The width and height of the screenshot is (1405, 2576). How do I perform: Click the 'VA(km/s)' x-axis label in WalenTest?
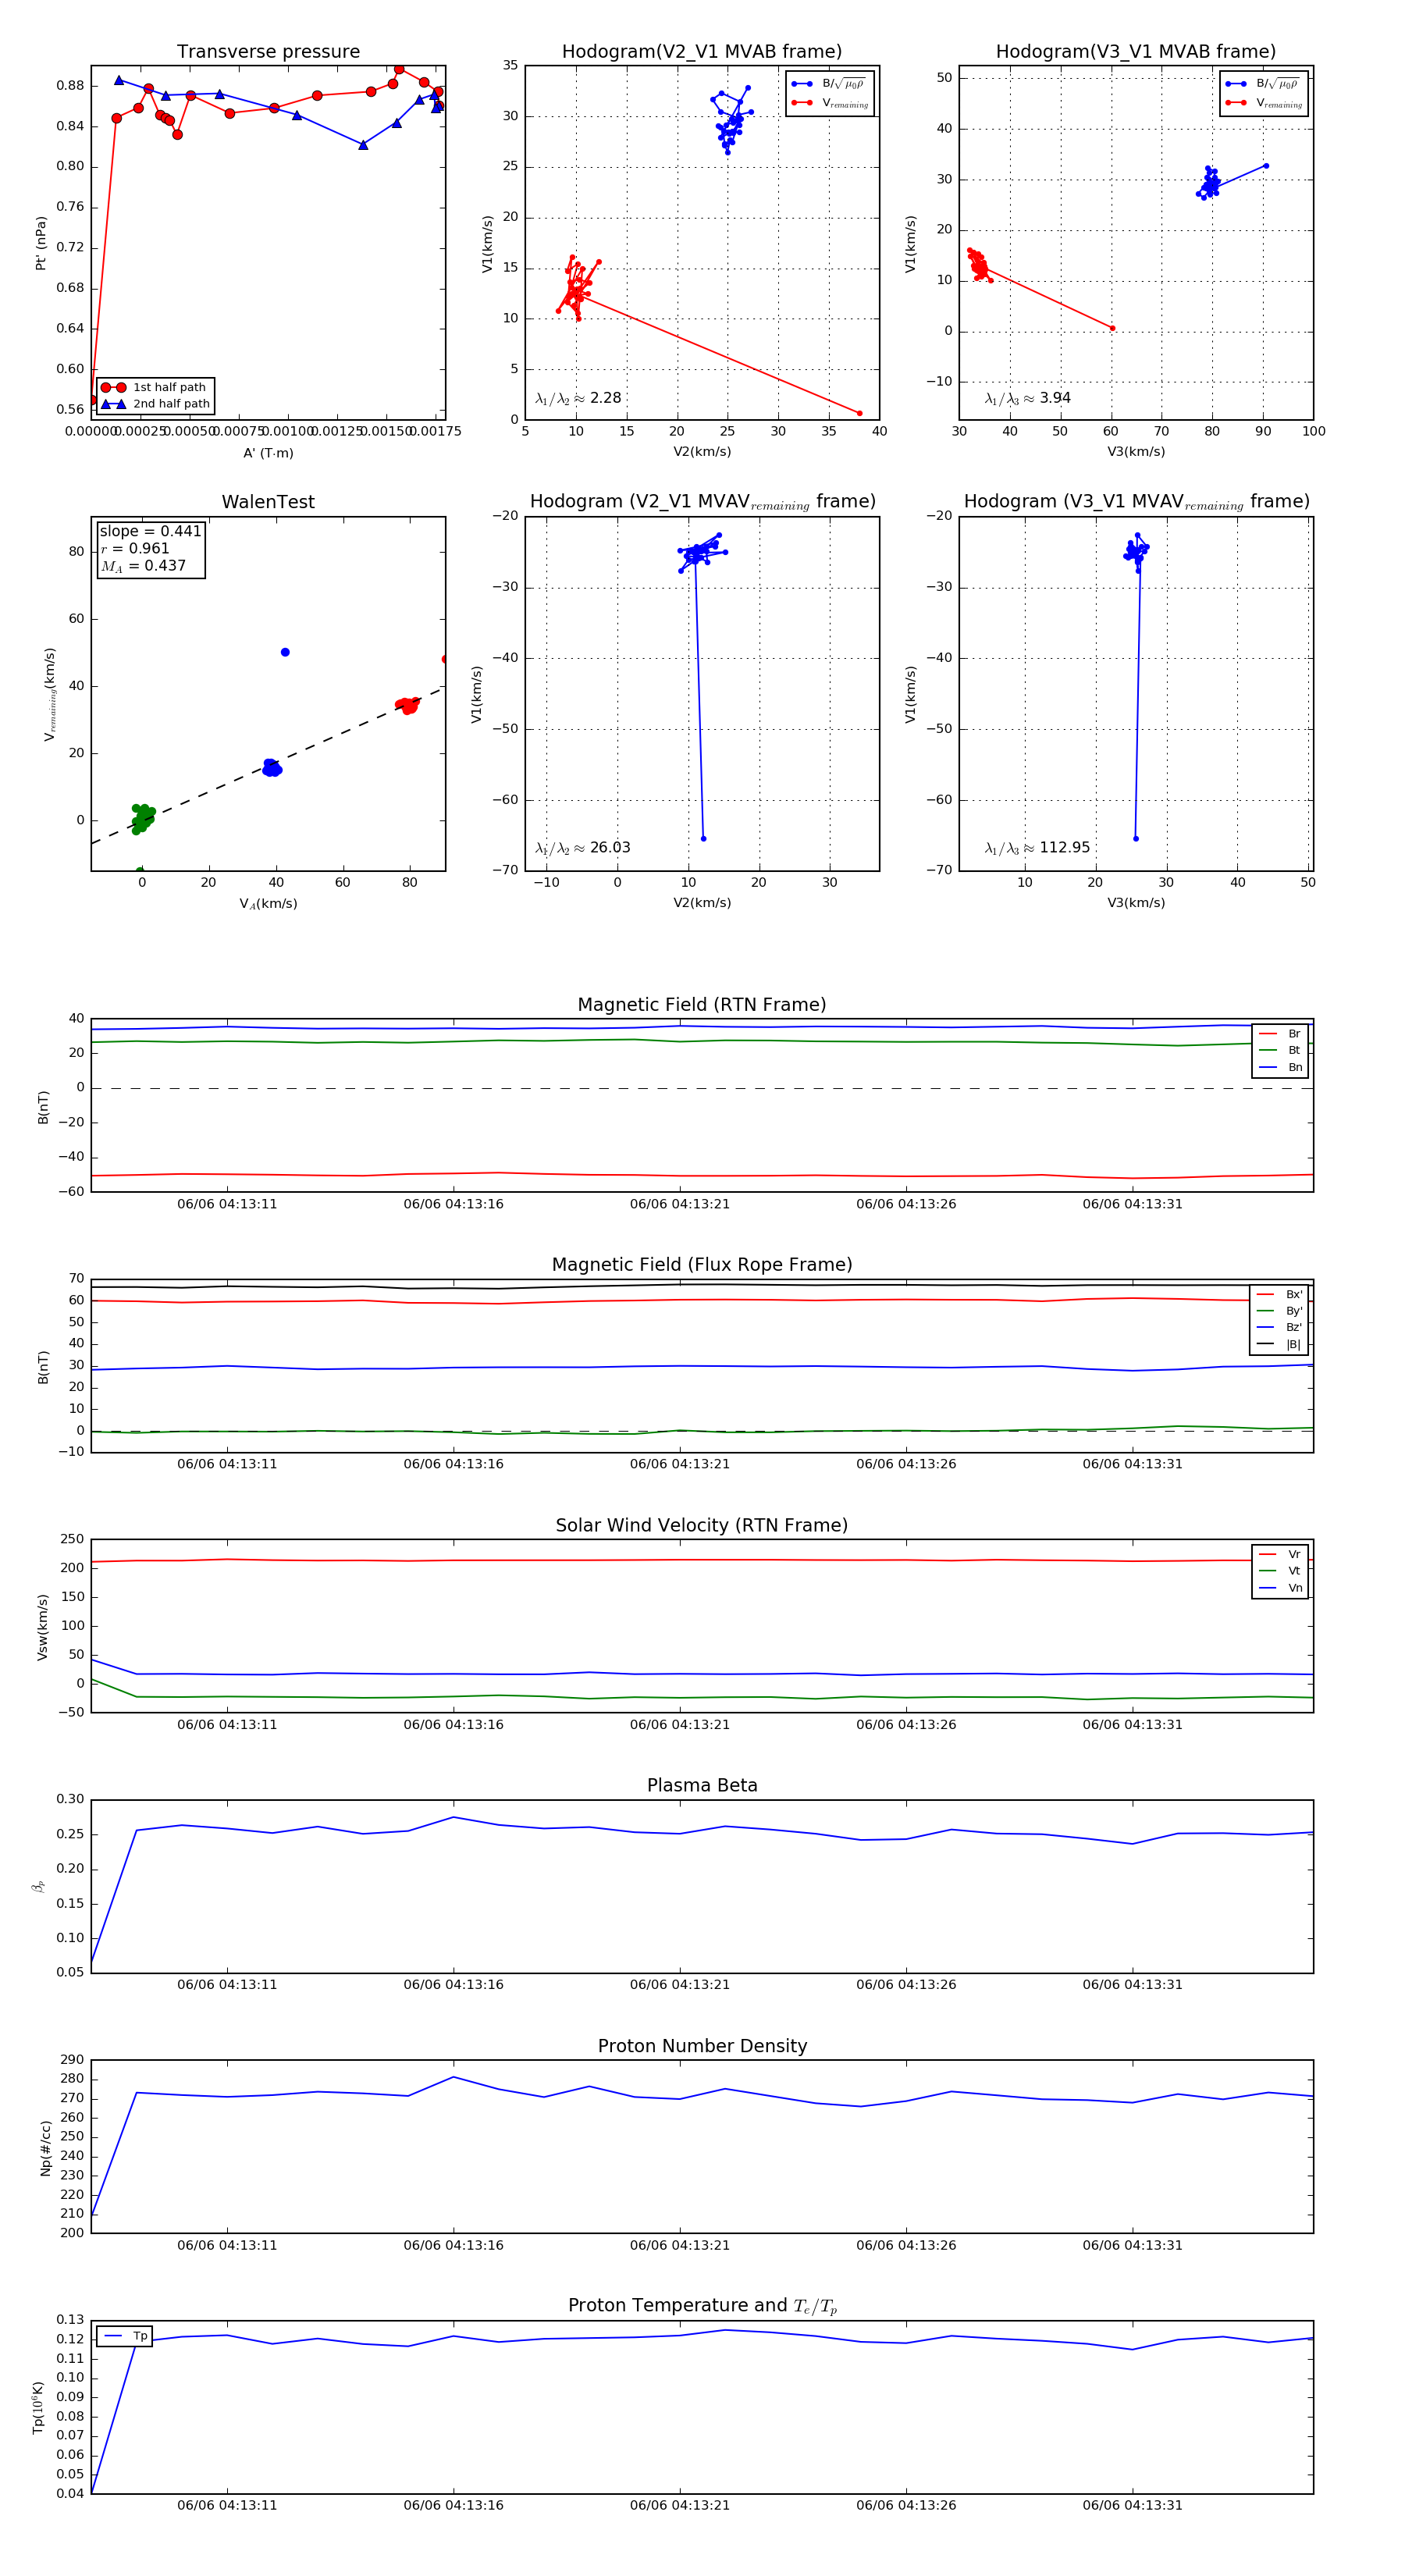(x=268, y=904)
